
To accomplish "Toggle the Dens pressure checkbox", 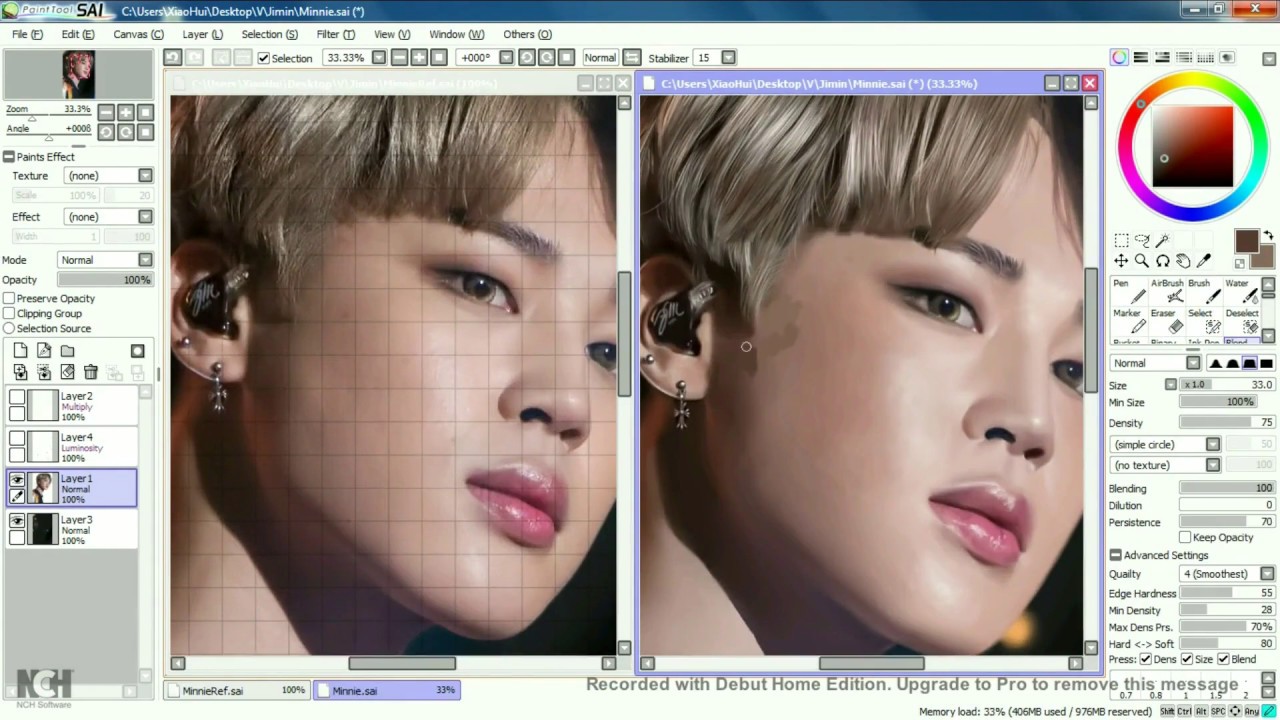I will pos(1146,659).
